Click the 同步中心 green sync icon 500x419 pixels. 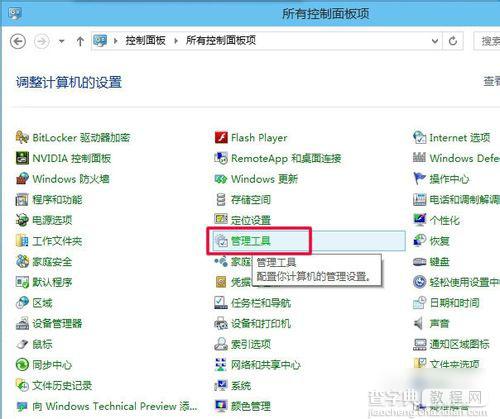click(x=22, y=365)
